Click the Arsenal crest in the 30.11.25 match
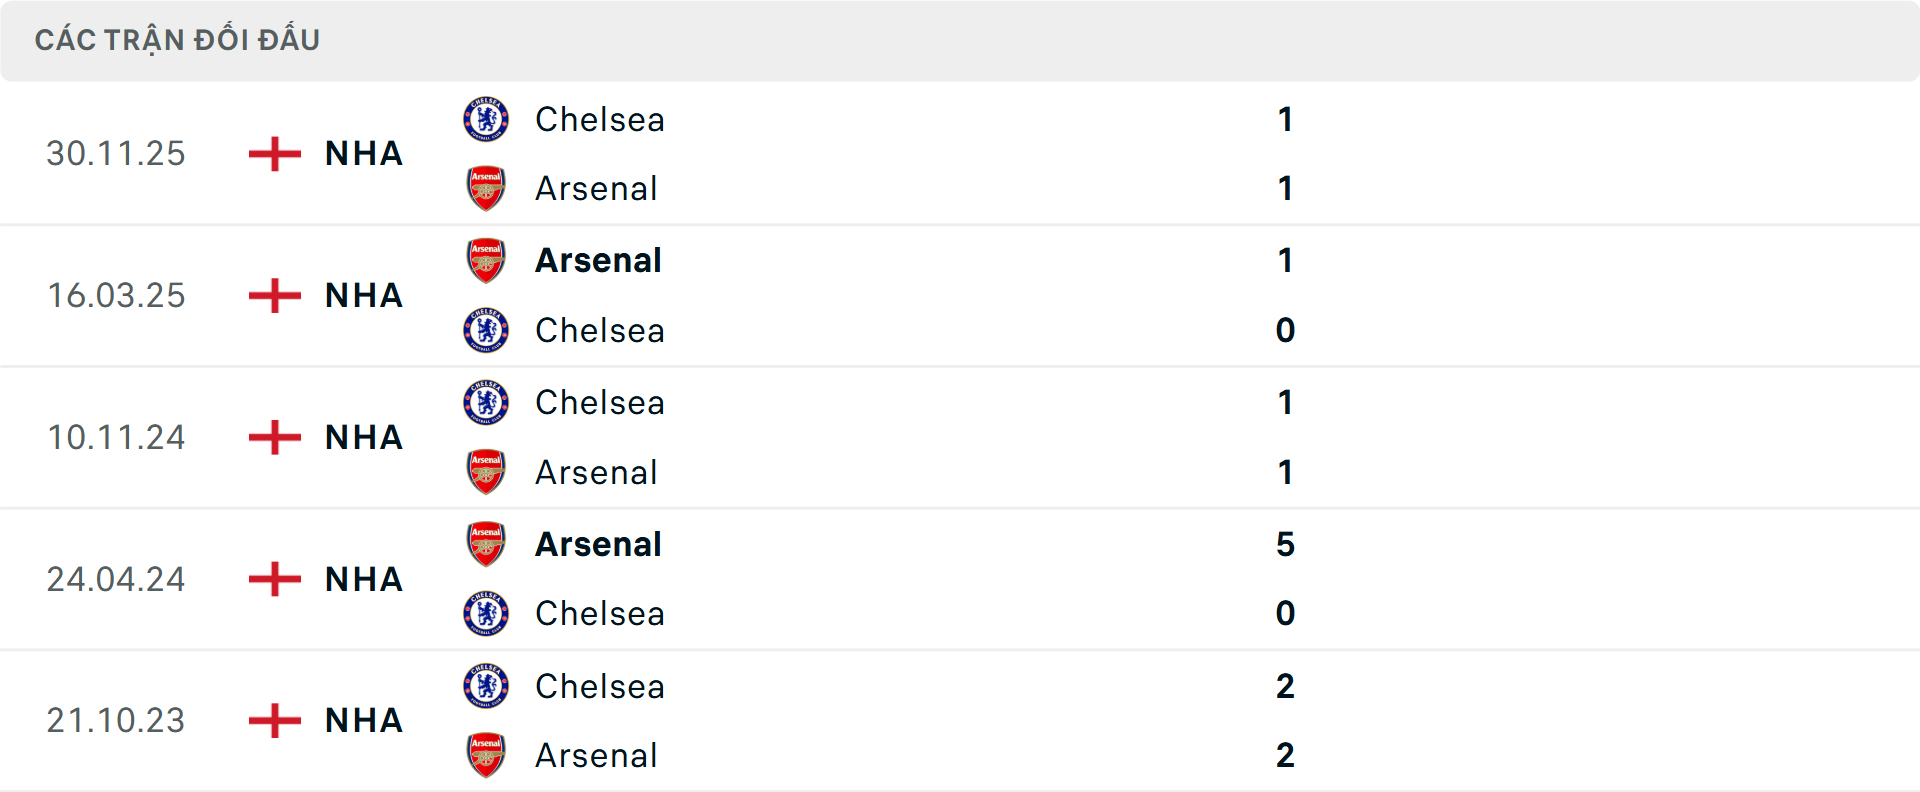Screen dimensions: 1920x792 [486, 188]
